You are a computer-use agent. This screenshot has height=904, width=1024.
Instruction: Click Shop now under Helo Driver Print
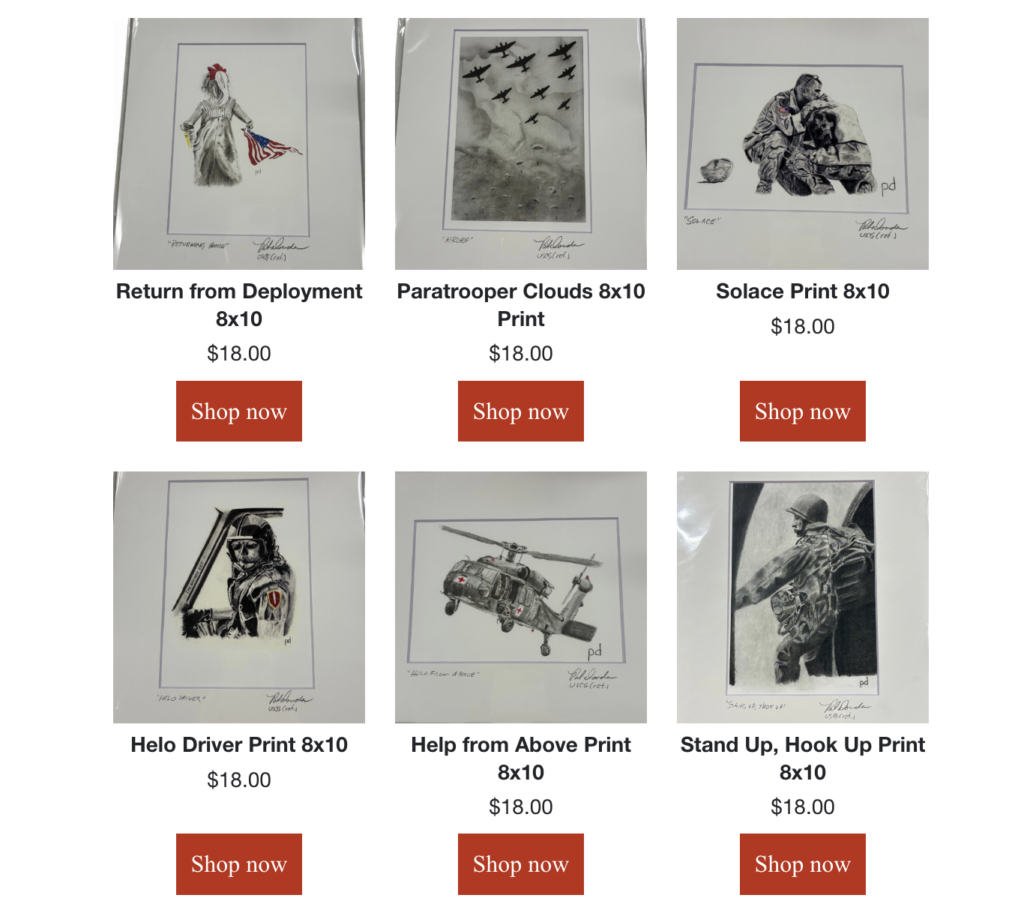coord(239,864)
